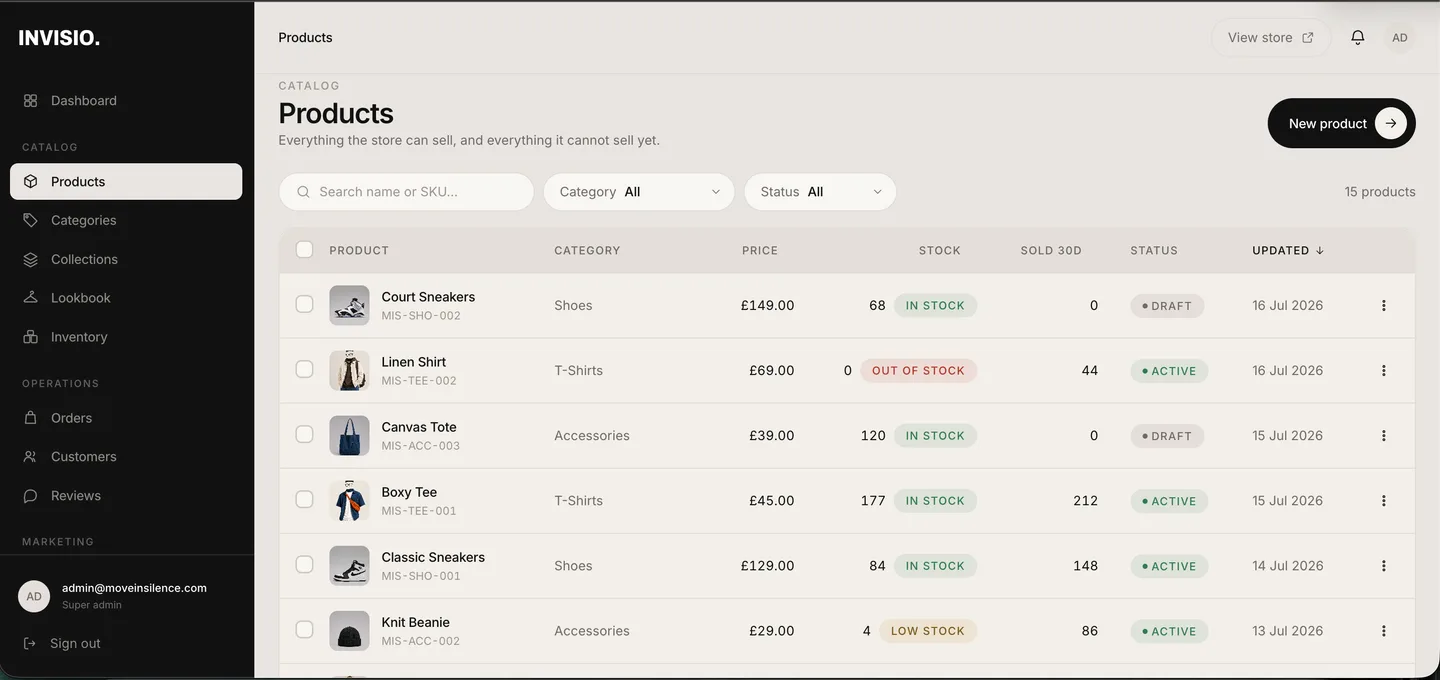Go to Dashboard in the sidebar
This screenshot has height=680, width=1440.
126,100
